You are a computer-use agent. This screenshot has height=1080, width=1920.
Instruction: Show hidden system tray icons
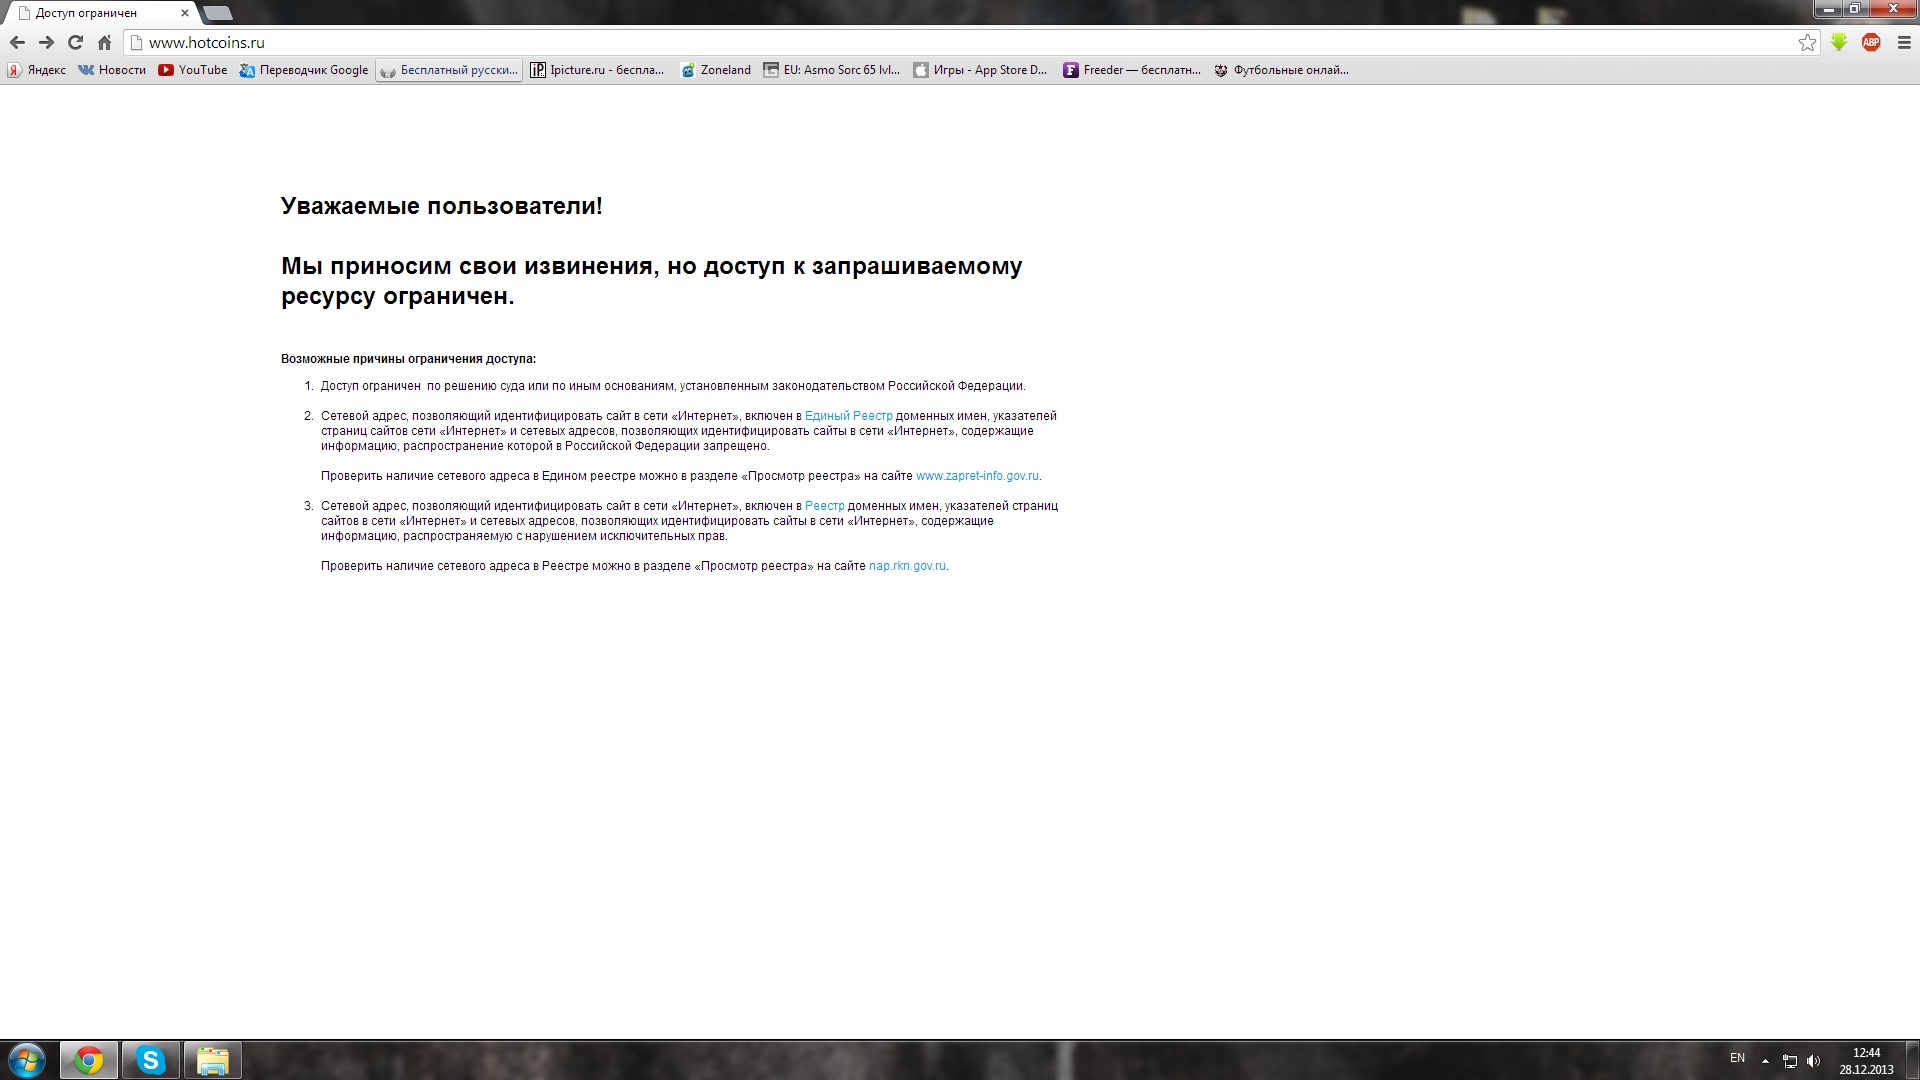tap(1765, 1060)
